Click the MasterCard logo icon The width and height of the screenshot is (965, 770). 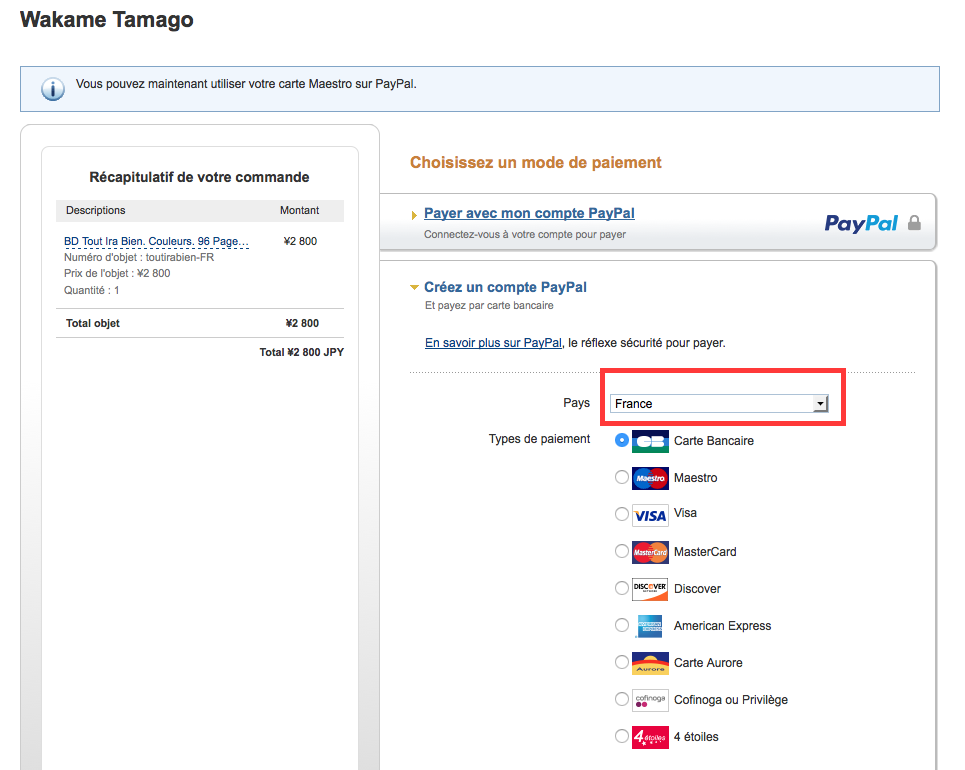coord(649,551)
